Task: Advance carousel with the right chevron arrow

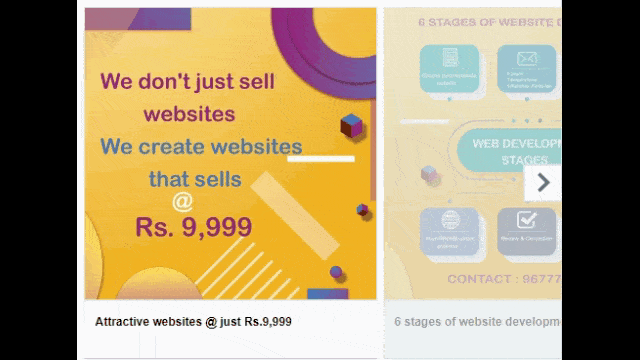Action: [x=543, y=182]
